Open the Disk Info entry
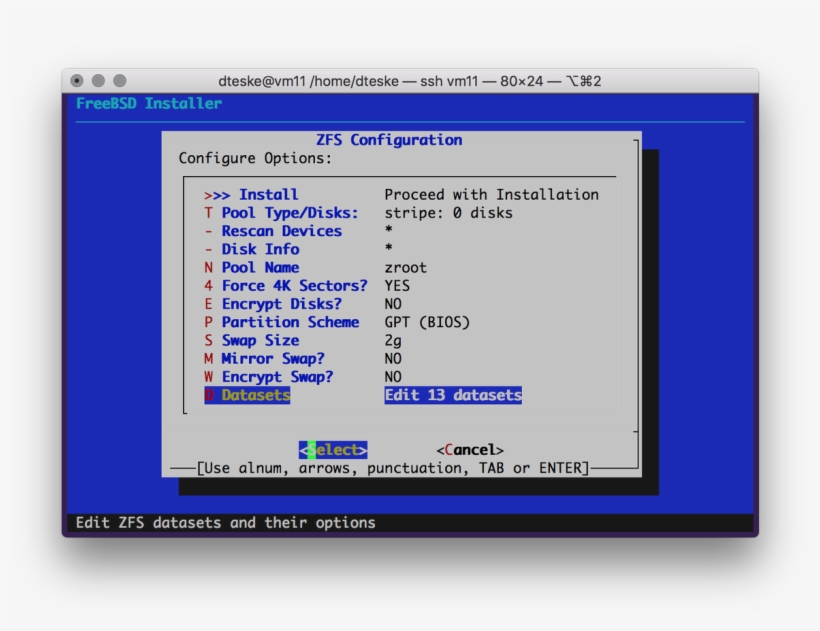This screenshot has height=631, width=820. tap(260, 249)
